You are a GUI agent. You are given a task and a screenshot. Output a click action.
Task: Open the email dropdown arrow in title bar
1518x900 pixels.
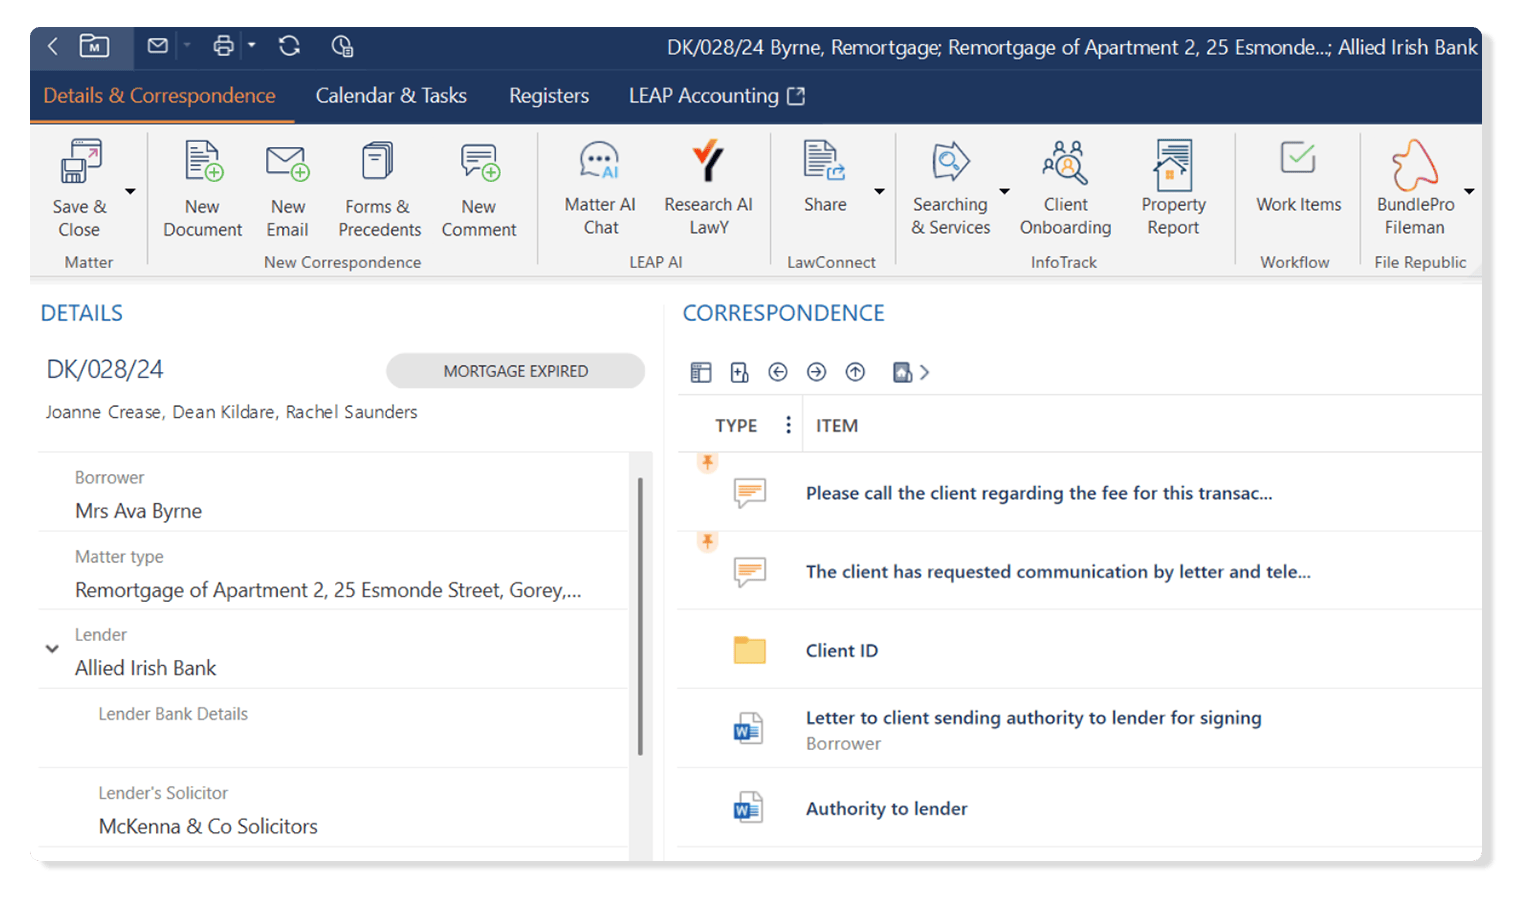tap(187, 46)
